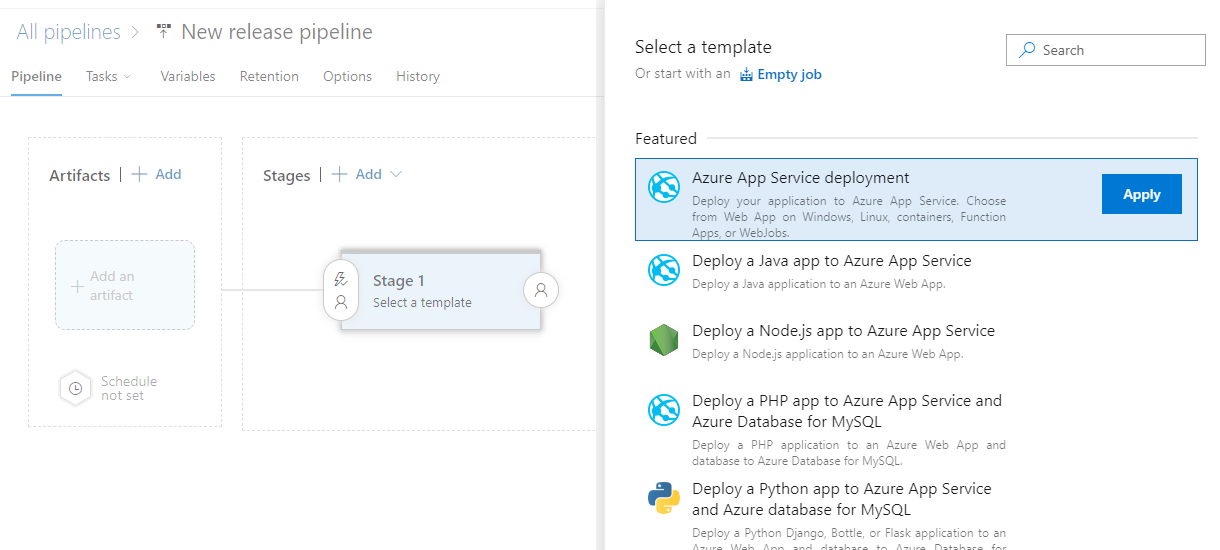Click the Select a template heading

click(703, 47)
